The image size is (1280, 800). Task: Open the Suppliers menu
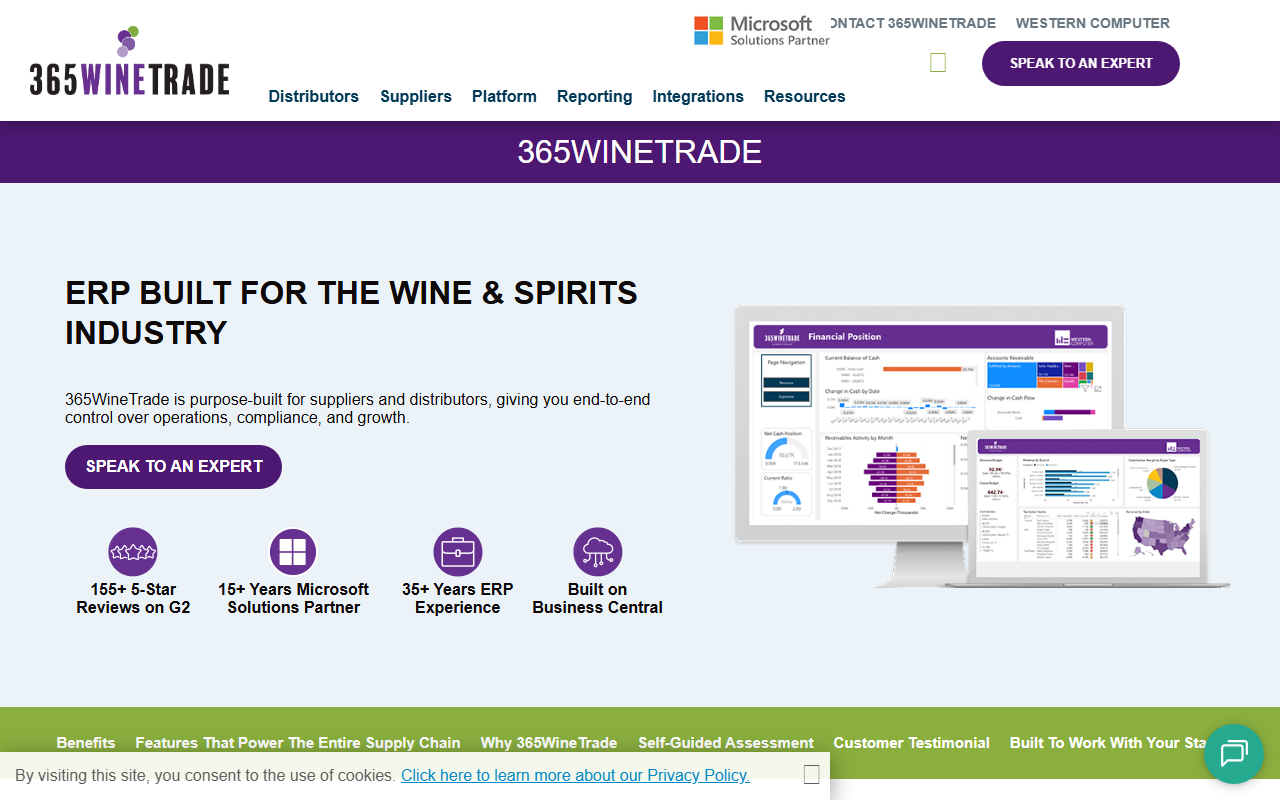tap(416, 96)
